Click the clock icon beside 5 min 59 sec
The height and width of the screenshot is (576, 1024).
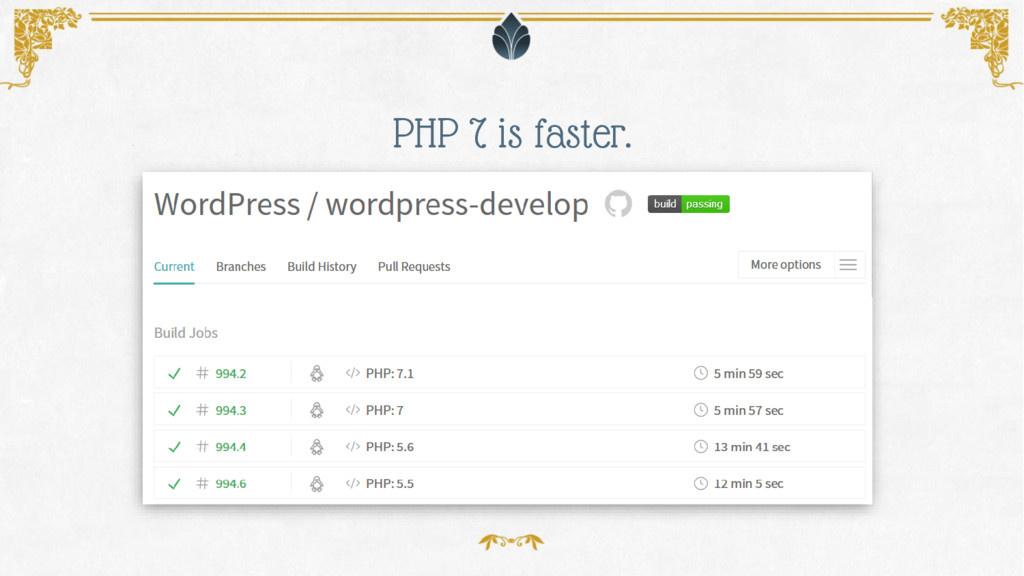tap(701, 373)
